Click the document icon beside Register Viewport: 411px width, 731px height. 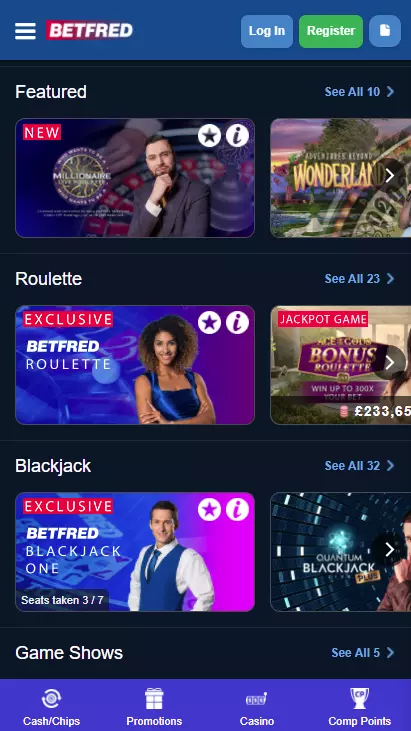click(385, 31)
